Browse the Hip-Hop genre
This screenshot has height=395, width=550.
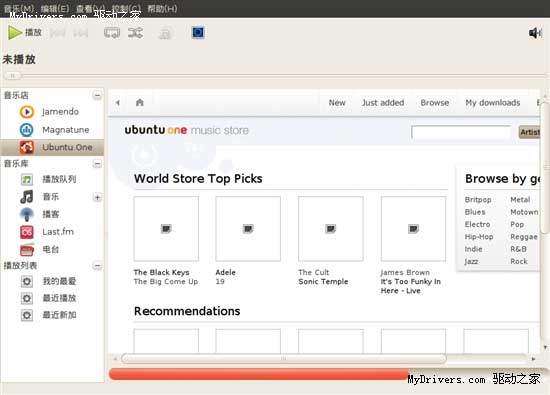pyautogui.click(x=479, y=237)
